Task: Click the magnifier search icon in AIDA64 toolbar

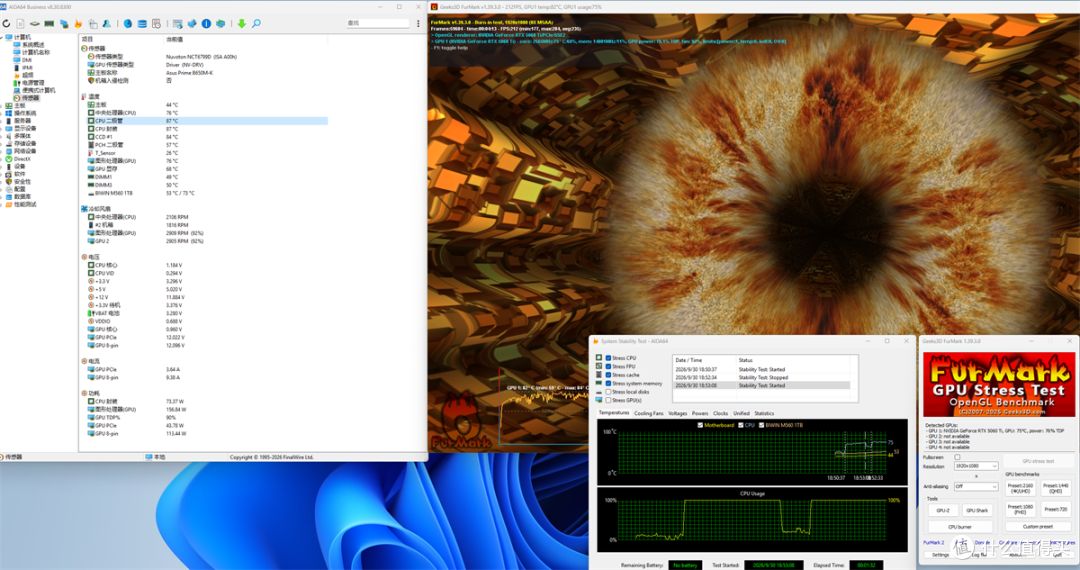Action: [x=256, y=23]
